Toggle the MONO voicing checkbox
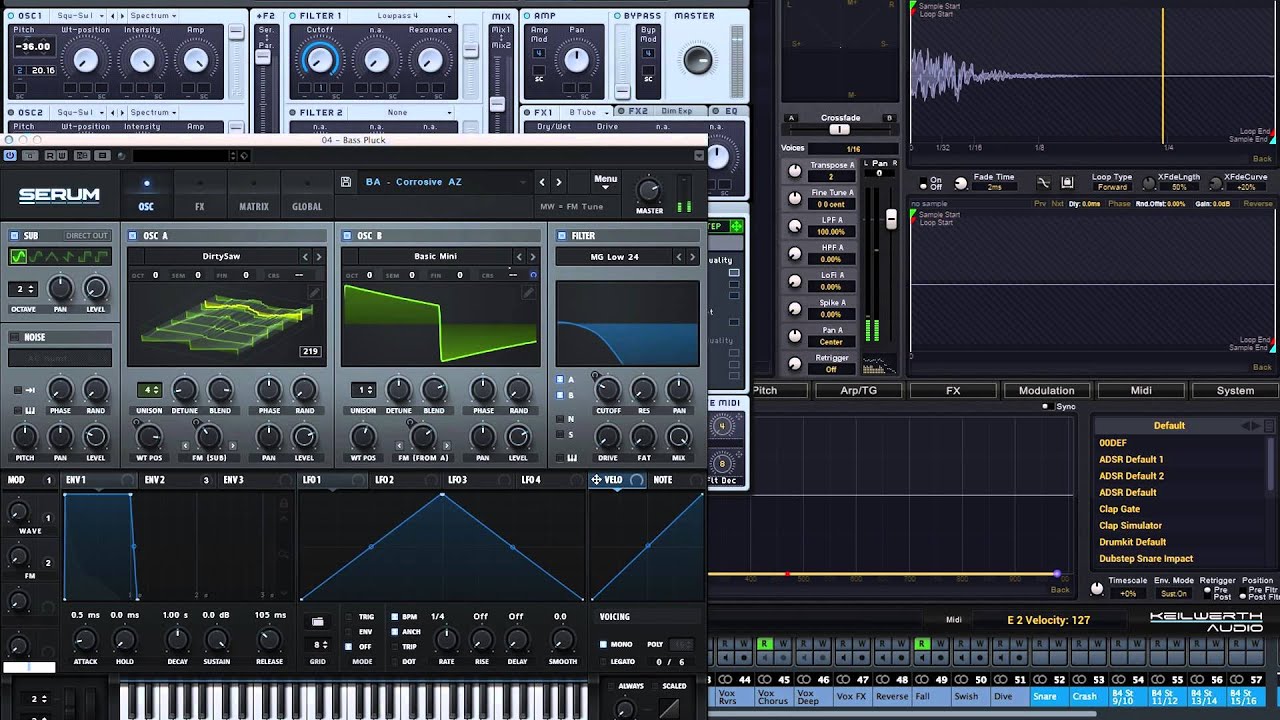This screenshot has width=1280, height=720. click(x=603, y=645)
